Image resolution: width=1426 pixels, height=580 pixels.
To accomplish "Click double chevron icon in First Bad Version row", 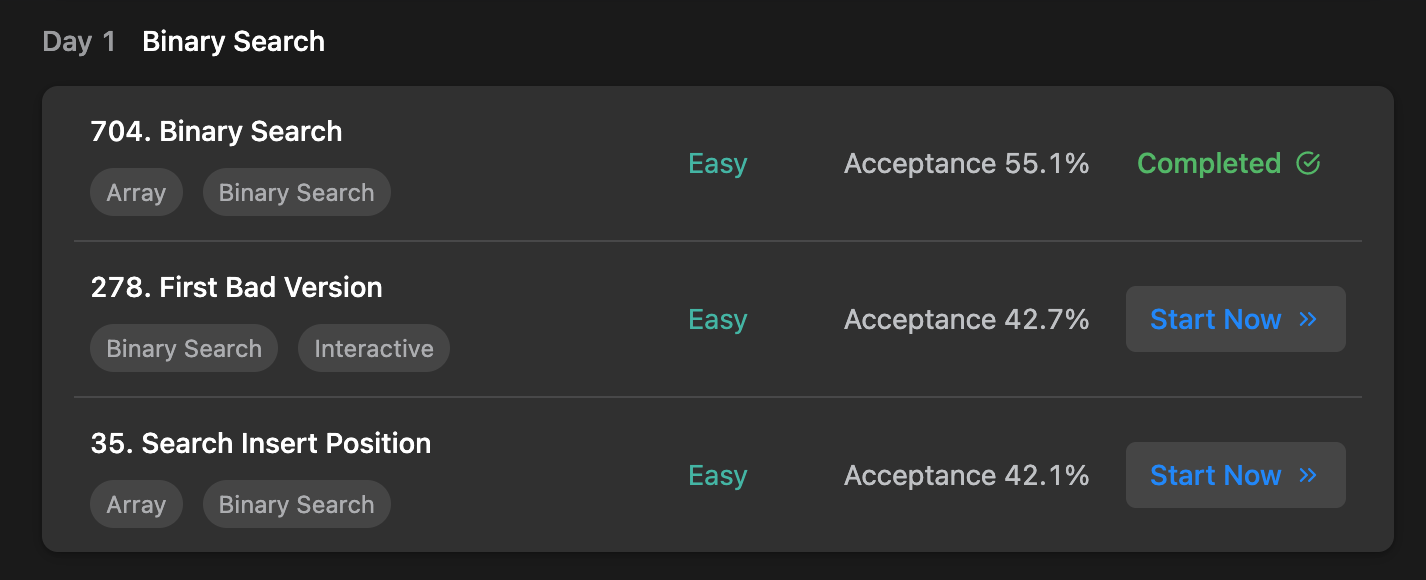I will pyautogui.click(x=1308, y=319).
